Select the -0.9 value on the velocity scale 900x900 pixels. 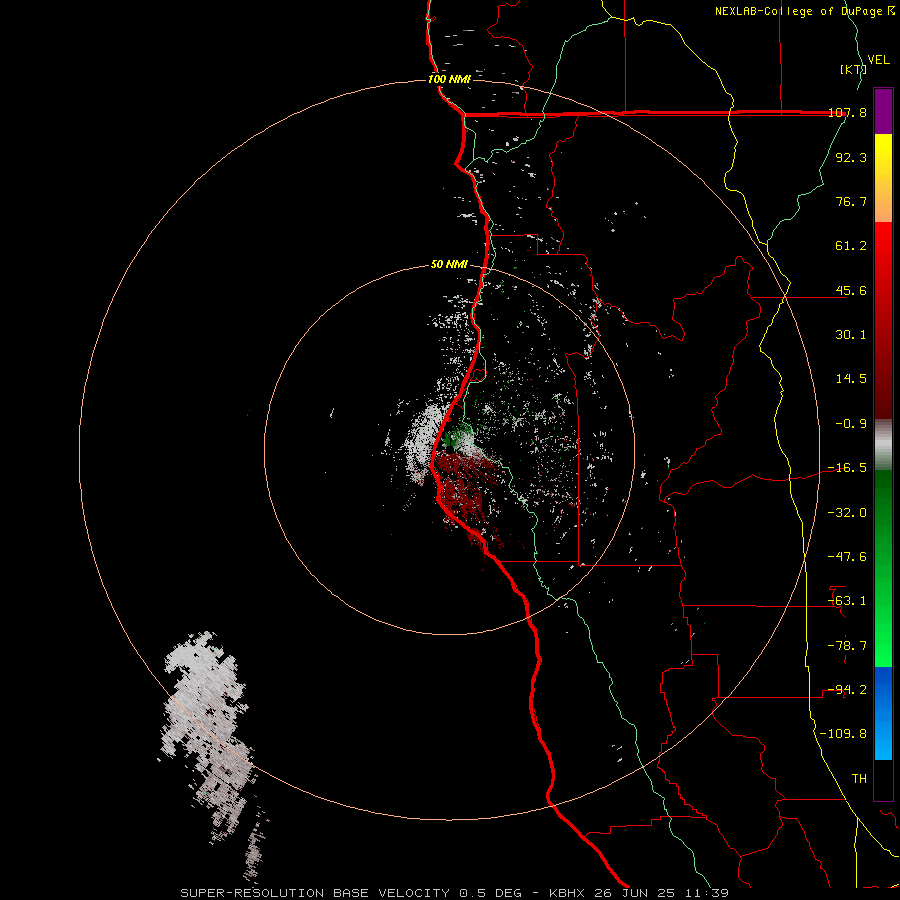coord(851,424)
